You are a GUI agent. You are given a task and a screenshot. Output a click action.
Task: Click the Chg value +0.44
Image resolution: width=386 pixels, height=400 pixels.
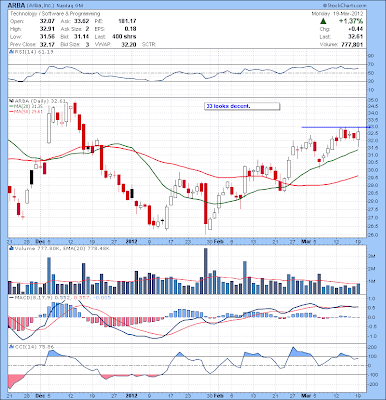coord(356,29)
